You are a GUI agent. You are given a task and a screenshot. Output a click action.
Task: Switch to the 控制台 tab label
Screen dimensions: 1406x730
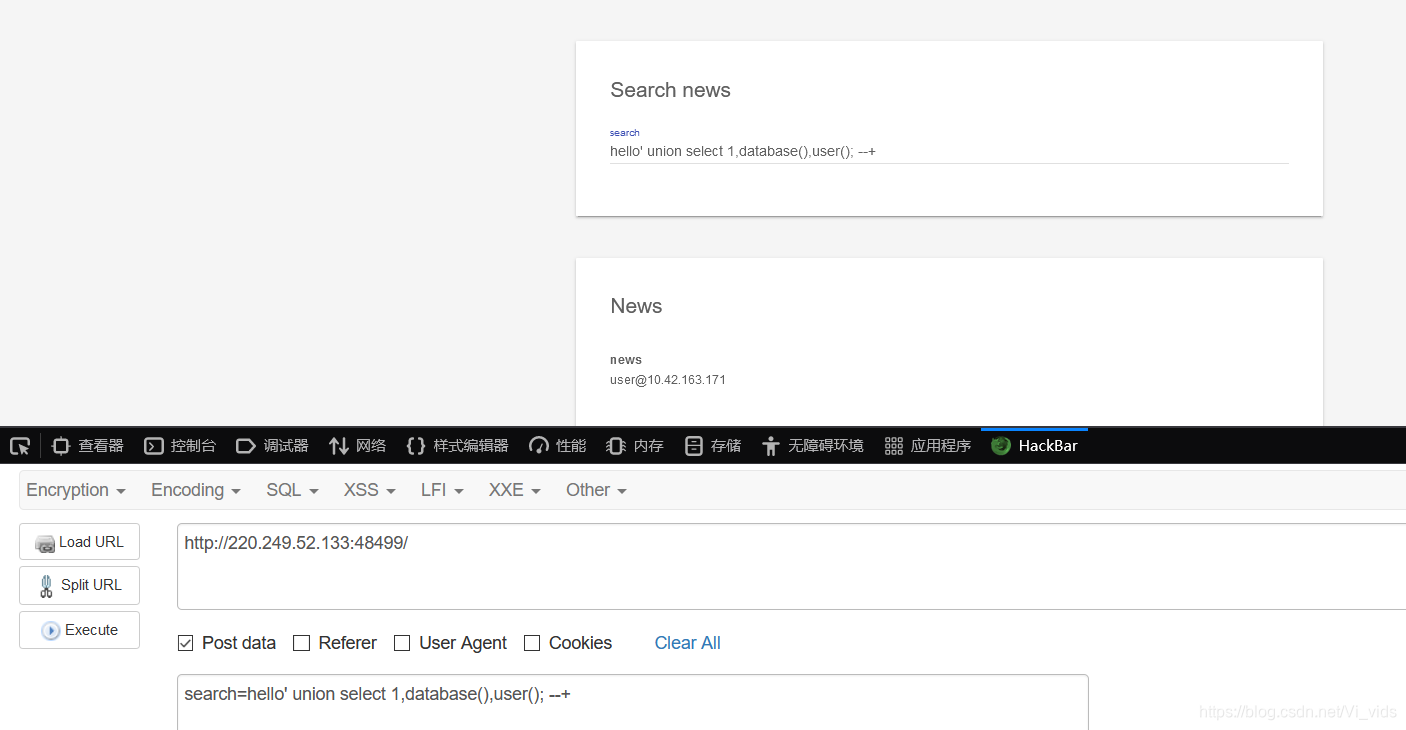pyautogui.click(x=193, y=446)
